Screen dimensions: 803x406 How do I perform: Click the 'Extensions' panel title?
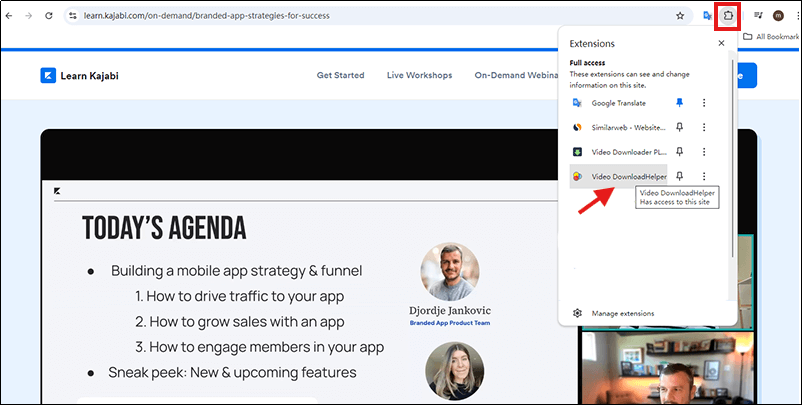[x=592, y=44]
